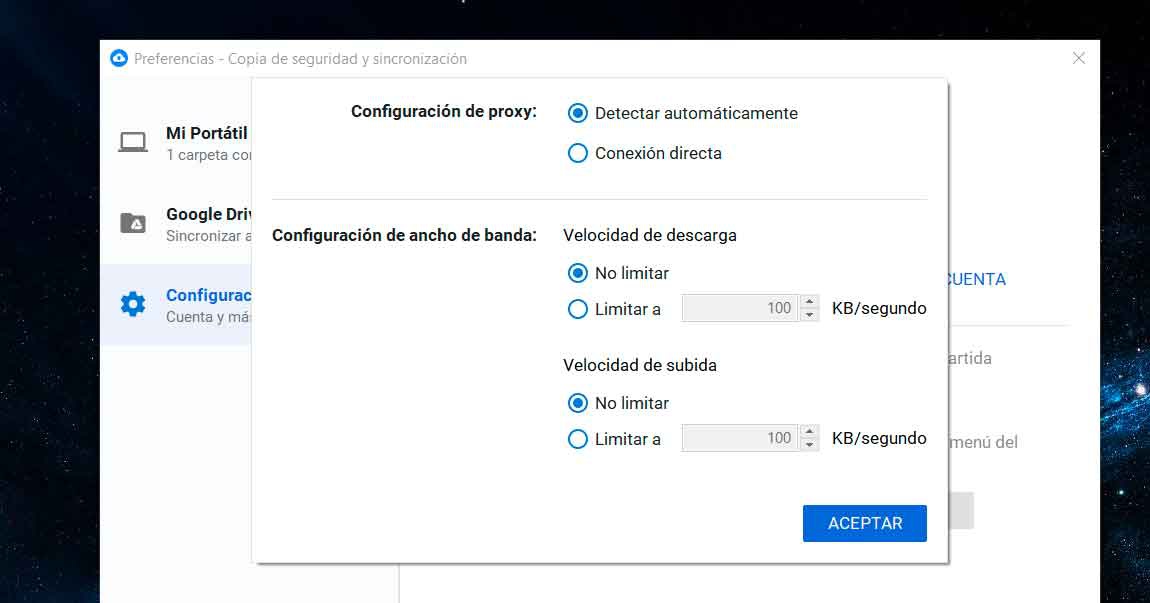Close the Preferencias window
Image resolution: width=1150 pixels, height=603 pixels.
click(1078, 59)
